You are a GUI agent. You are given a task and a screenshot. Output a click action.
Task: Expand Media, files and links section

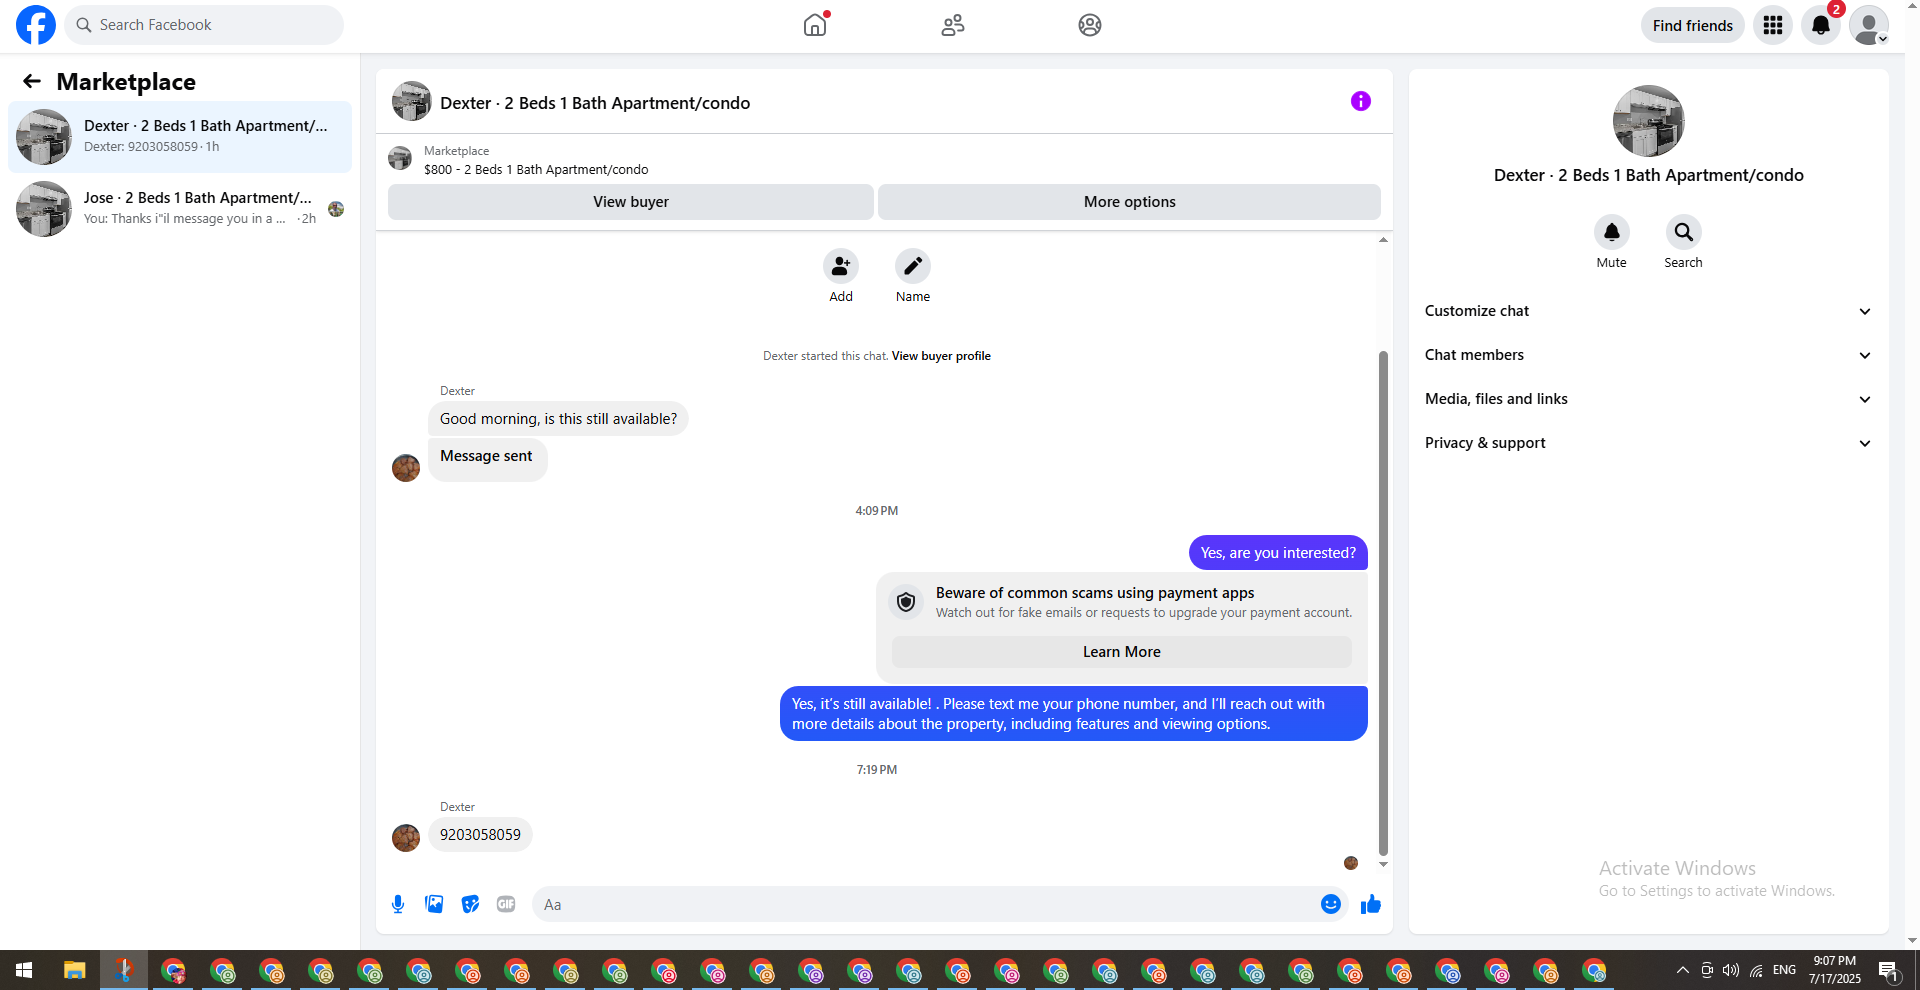tap(1649, 399)
